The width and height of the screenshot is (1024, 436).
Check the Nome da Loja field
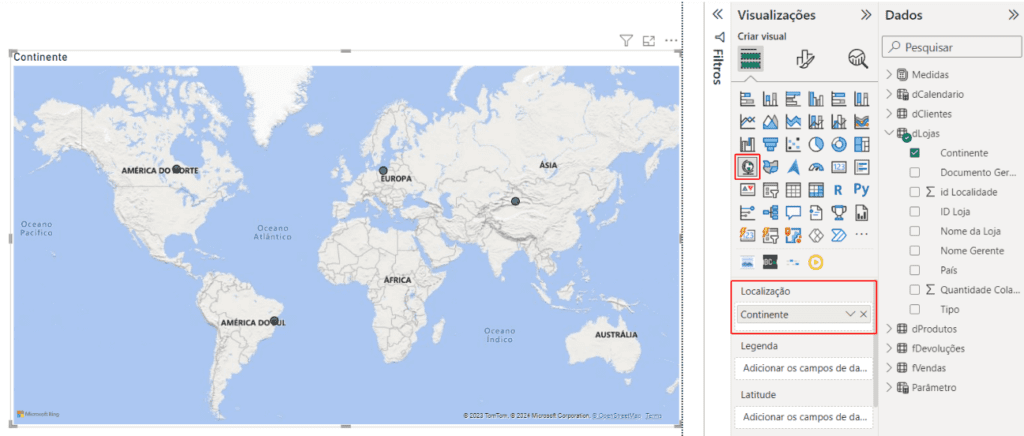[915, 231]
